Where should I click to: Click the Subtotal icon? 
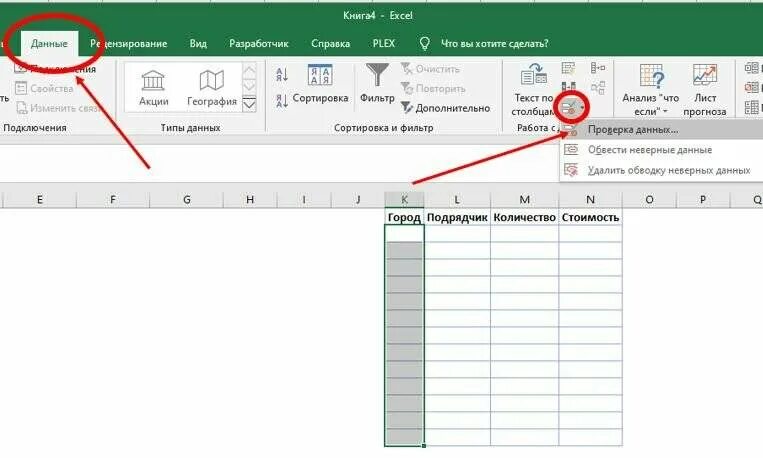tap(751, 107)
